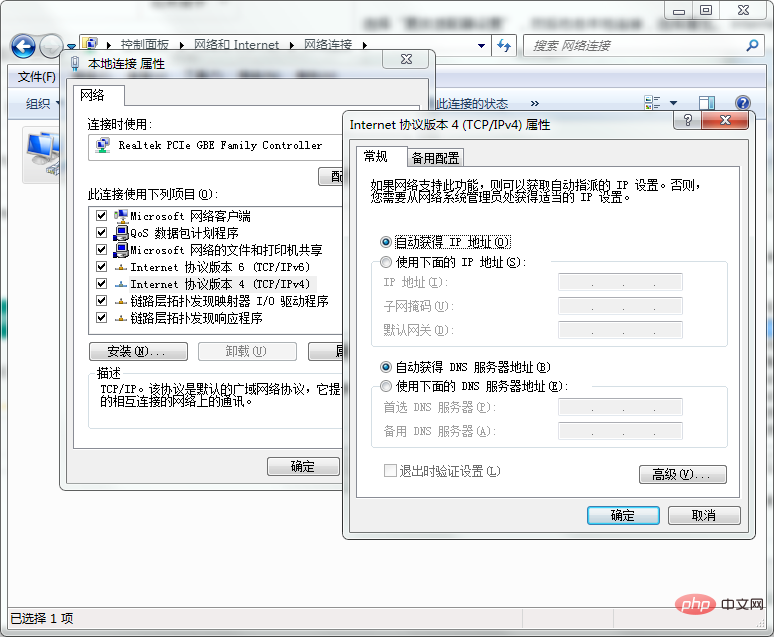The width and height of the screenshot is (774, 637).
Task: Click the Realtek adapter icon
Action: pyautogui.click(x=103, y=145)
